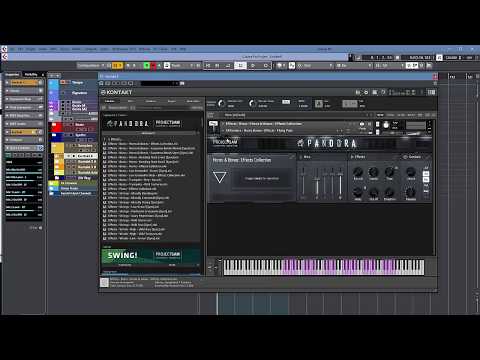The height and width of the screenshot is (360, 480).
Task: Click the Cubase icon in the window title bar
Action: 4,49
